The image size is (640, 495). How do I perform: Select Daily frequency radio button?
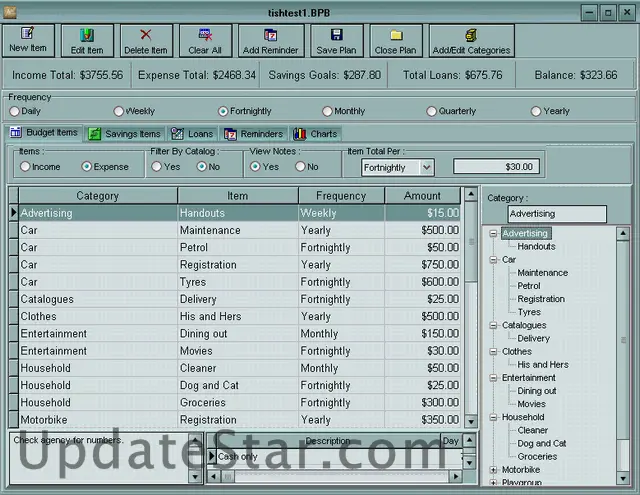click(15, 111)
